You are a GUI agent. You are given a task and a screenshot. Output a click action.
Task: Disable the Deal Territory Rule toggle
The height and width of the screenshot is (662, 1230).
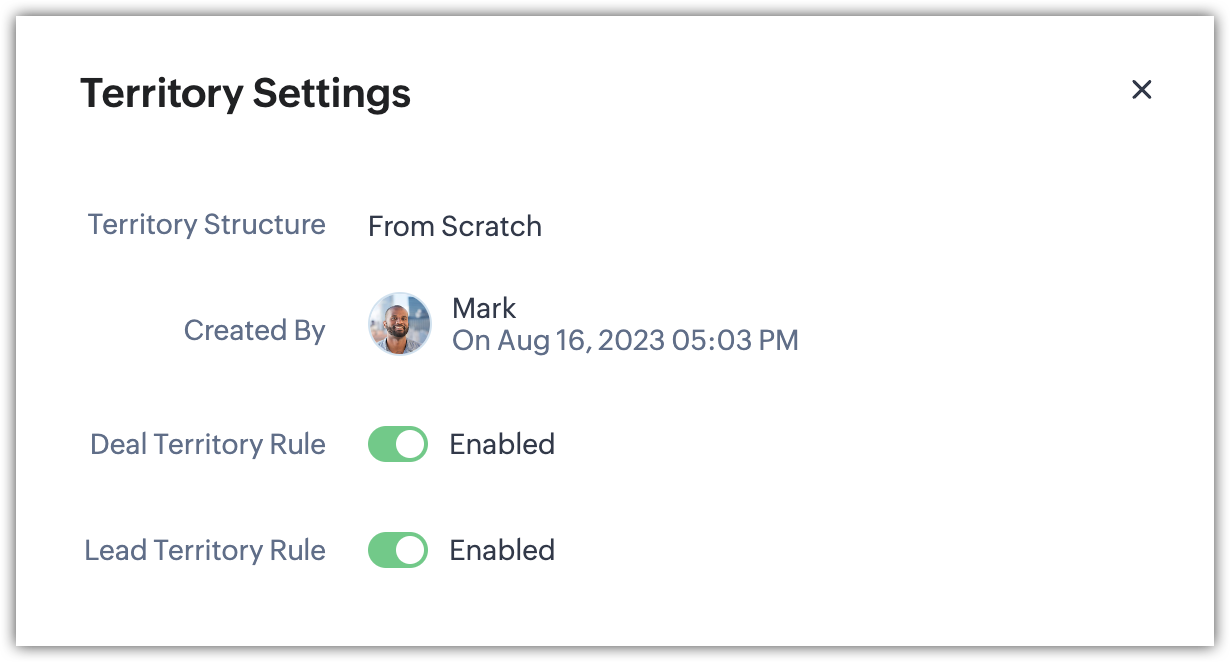coord(398,444)
